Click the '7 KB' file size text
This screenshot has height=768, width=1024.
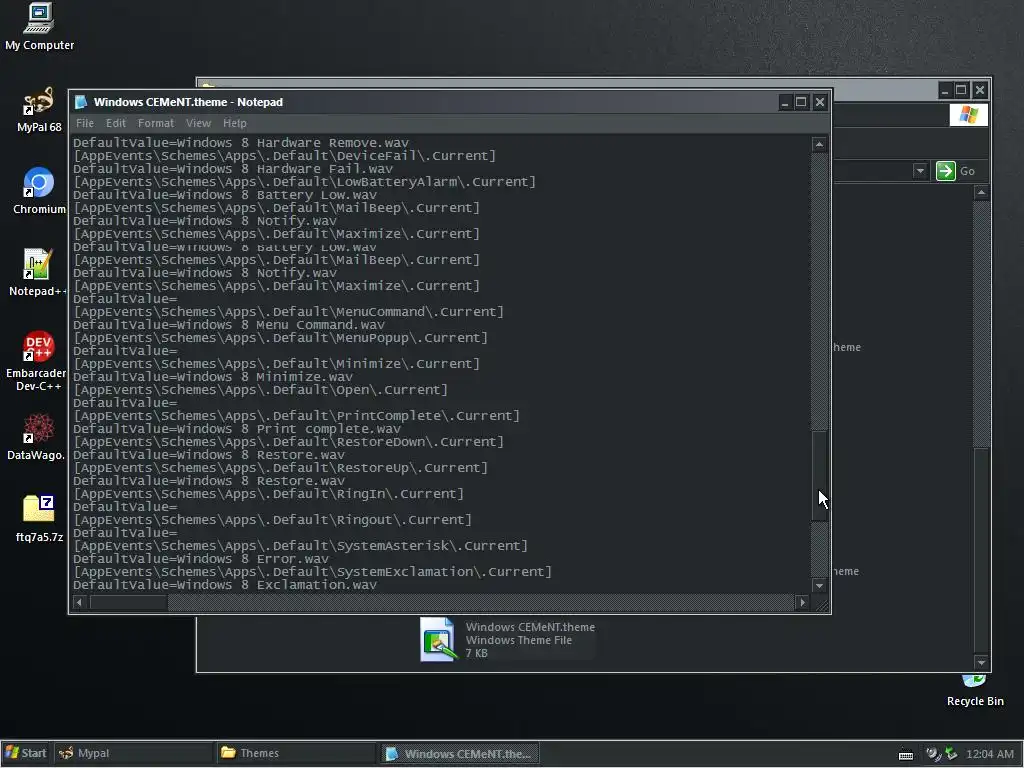(x=476, y=653)
